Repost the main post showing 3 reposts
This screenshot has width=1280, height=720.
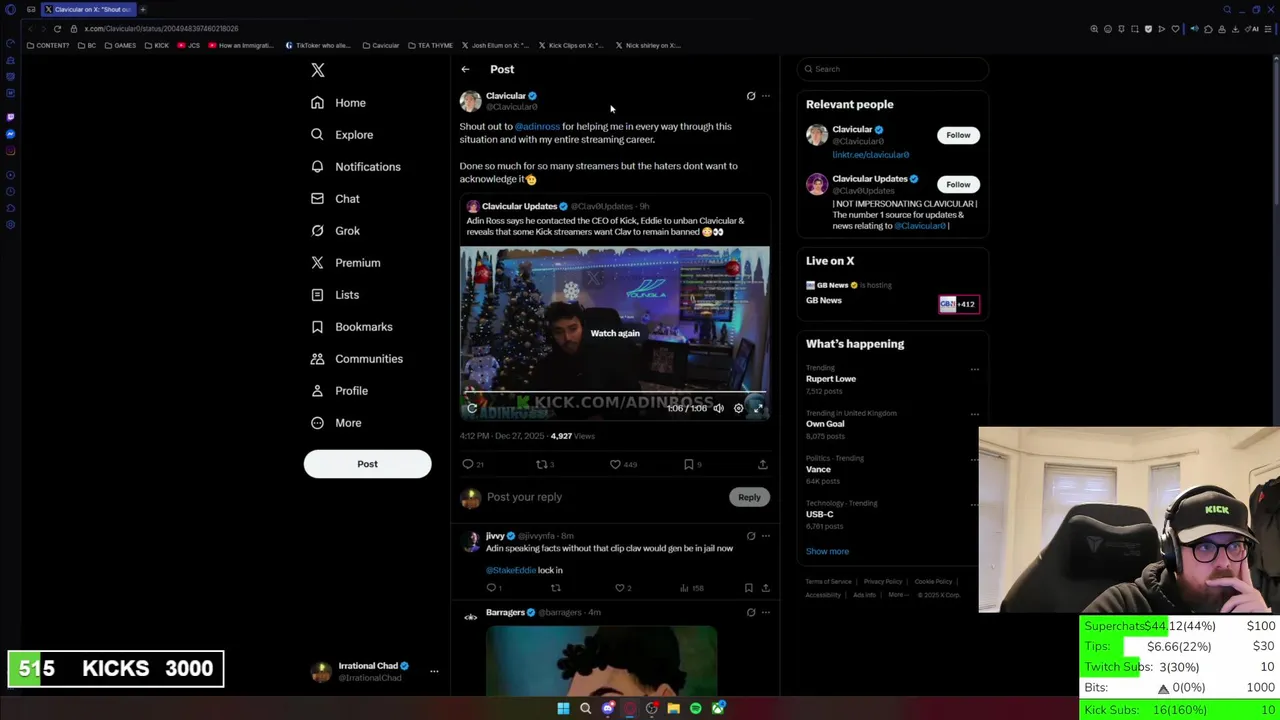[x=545, y=464]
